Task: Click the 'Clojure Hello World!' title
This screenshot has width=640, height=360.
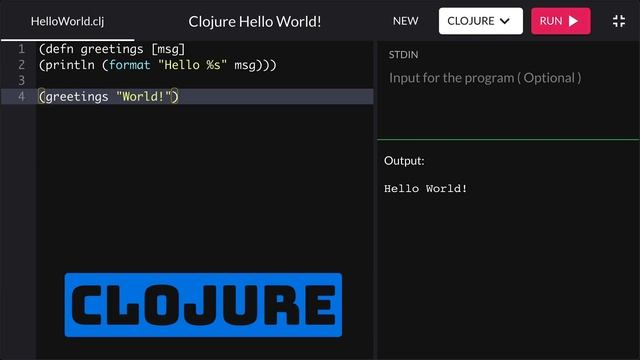Action: click(255, 22)
